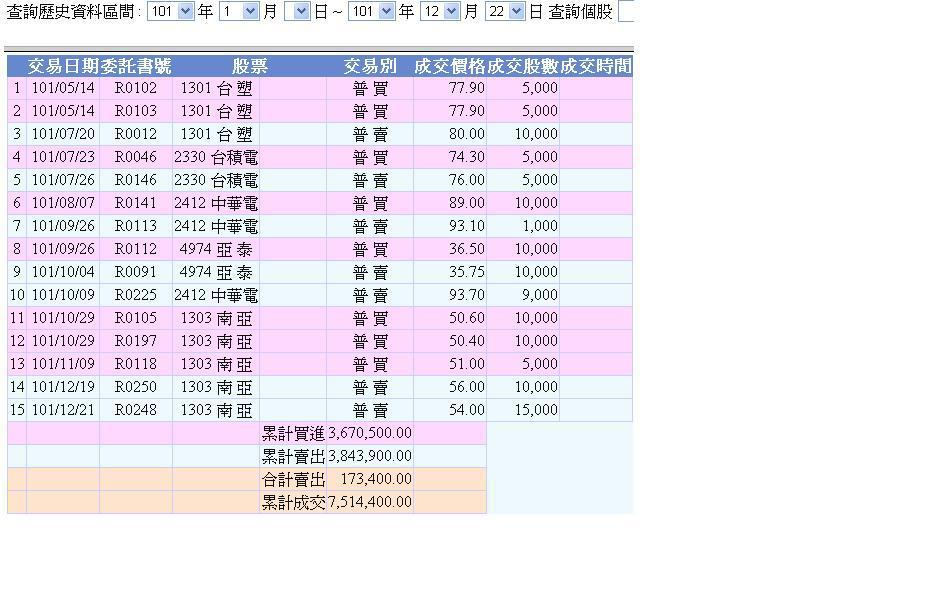This screenshot has width=950, height=600.
Task: Open the empty start day dropdown
Action: point(297,12)
